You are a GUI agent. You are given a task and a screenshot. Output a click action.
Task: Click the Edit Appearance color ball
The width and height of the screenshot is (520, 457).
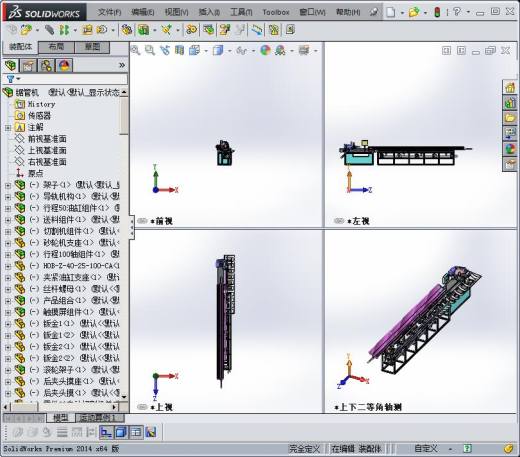pyautogui.click(x=265, y=50)
